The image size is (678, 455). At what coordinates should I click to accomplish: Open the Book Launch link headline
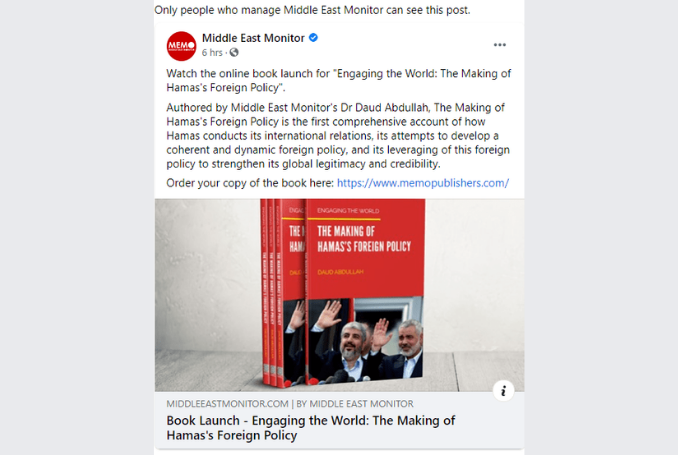pyautogui.click(x=310, y=428)
